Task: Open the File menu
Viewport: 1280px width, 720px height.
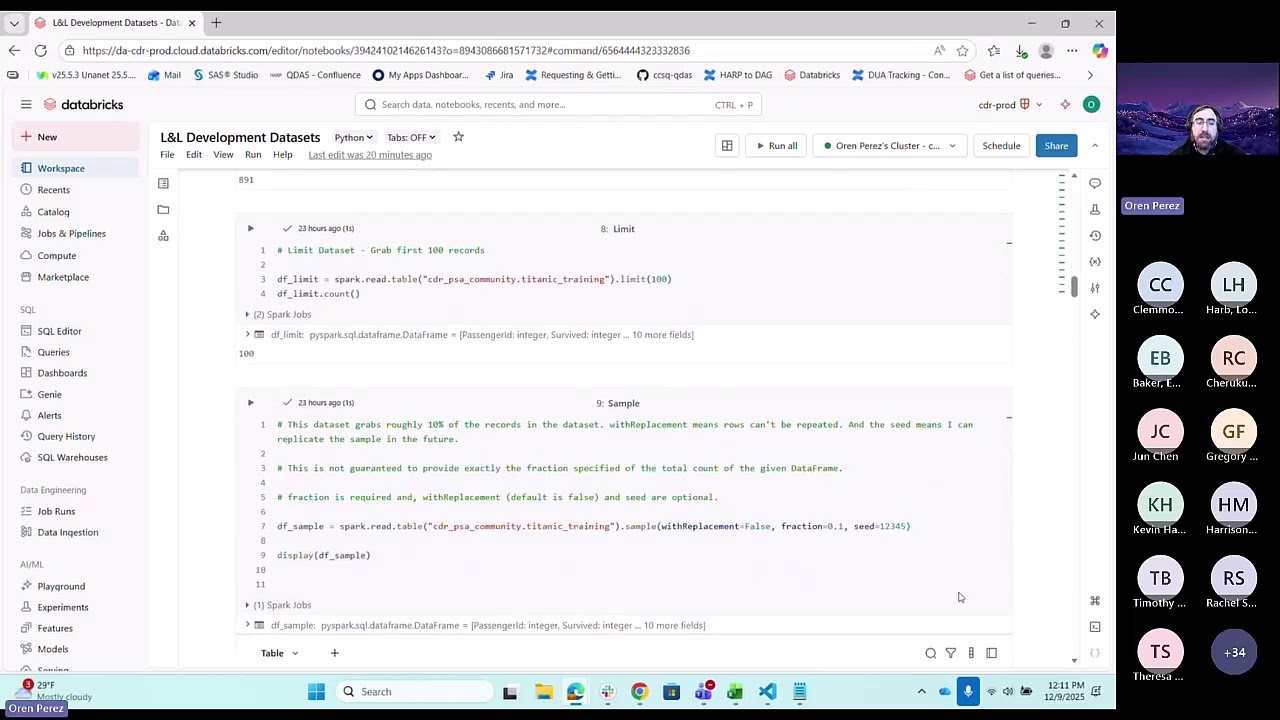Action: point(167,155)
